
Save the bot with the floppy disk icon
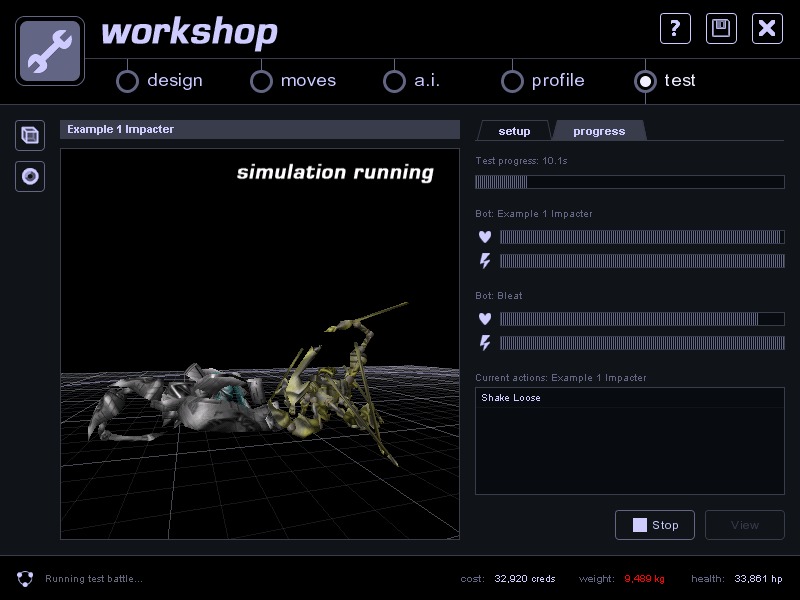[721, 28]
